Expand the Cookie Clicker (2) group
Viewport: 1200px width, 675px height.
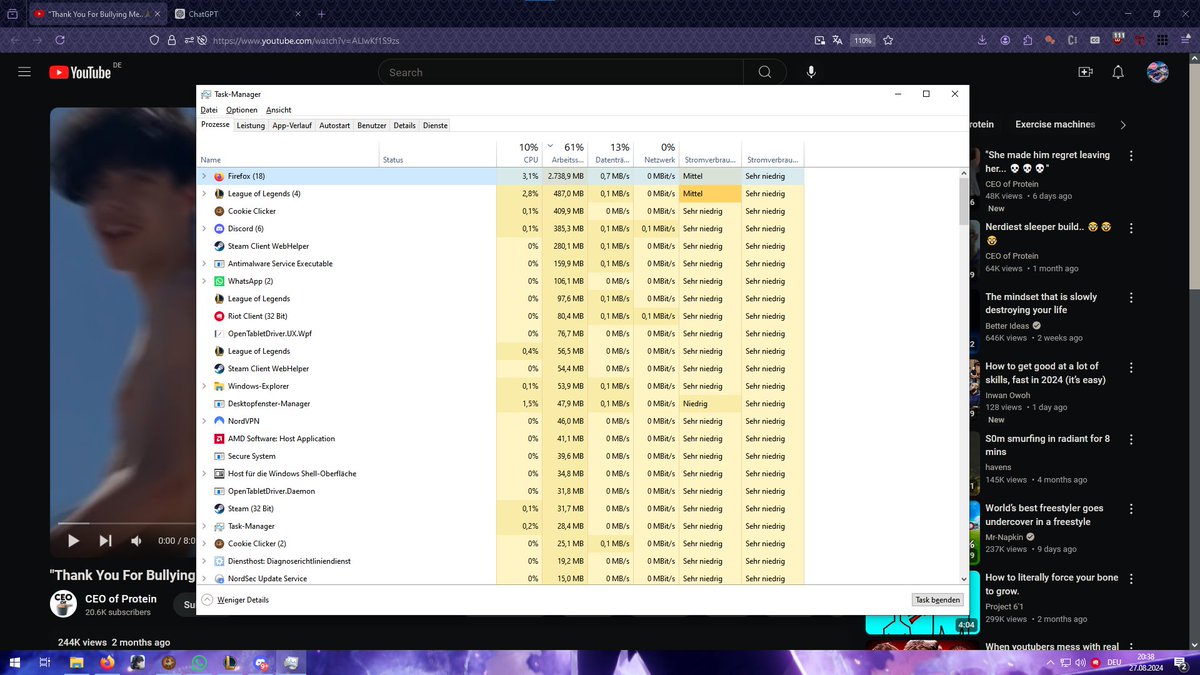pyautogui.click(x=204, y=544)
